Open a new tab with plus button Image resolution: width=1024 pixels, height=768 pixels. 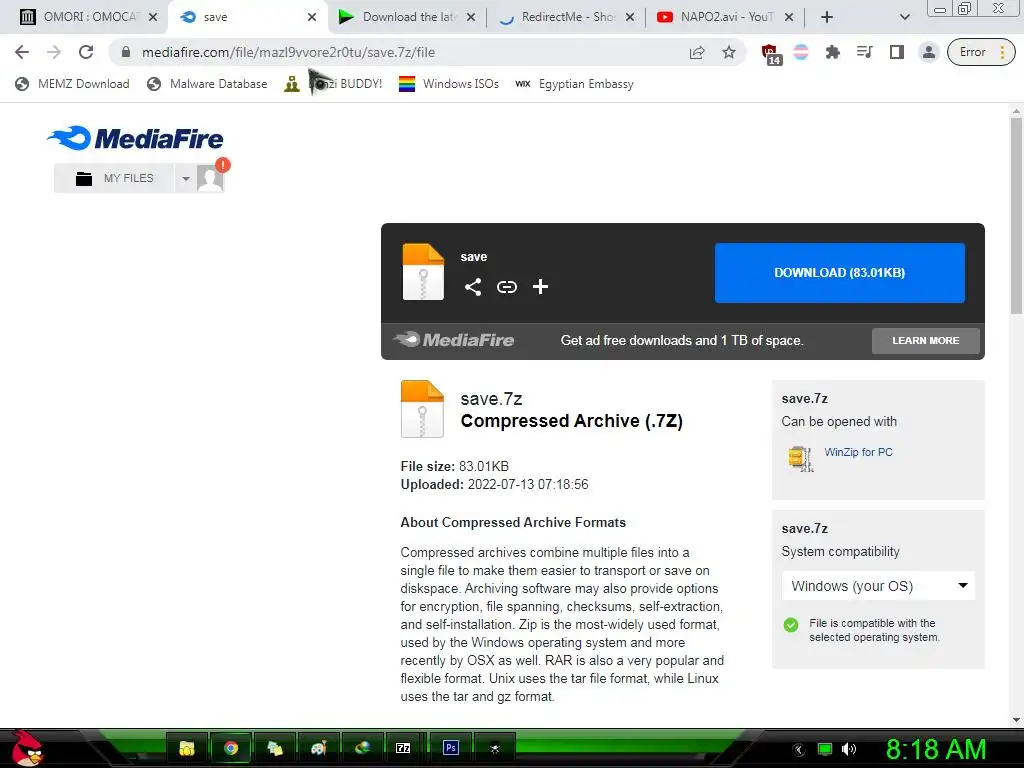(x=827, y=17)
